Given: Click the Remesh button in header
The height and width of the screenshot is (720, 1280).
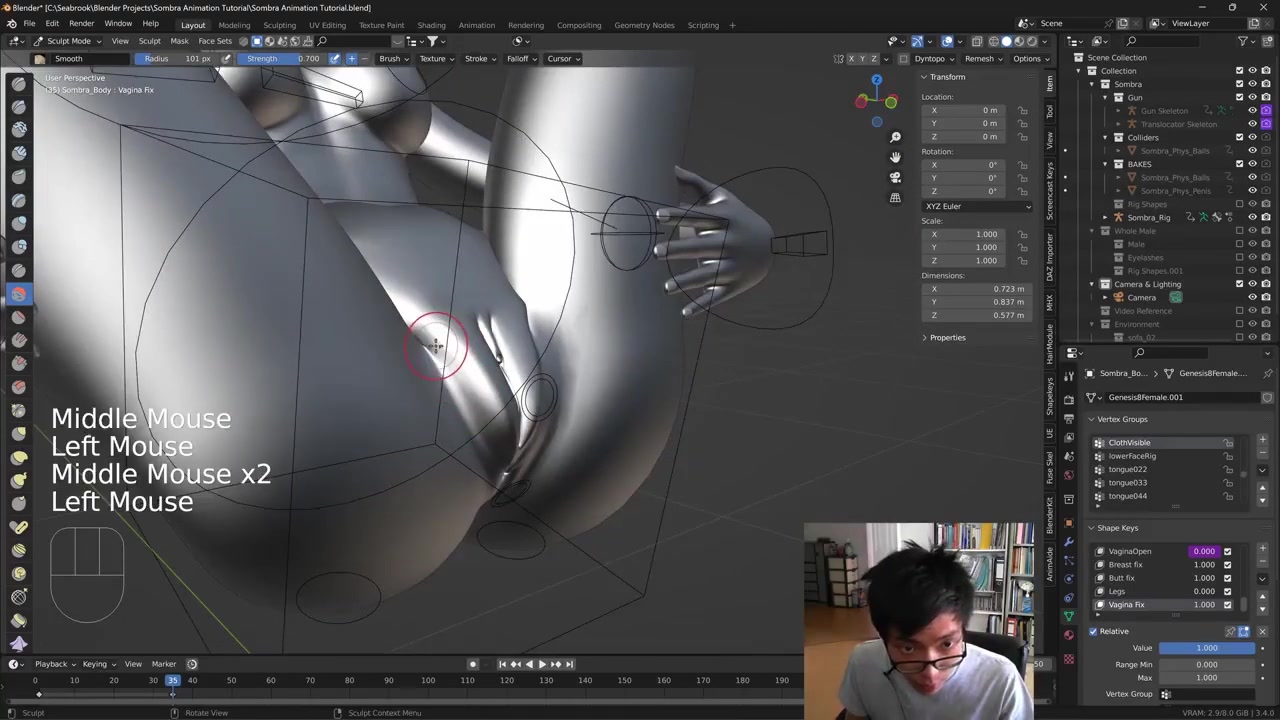Looking at the screenshot, I should point(979,58).
